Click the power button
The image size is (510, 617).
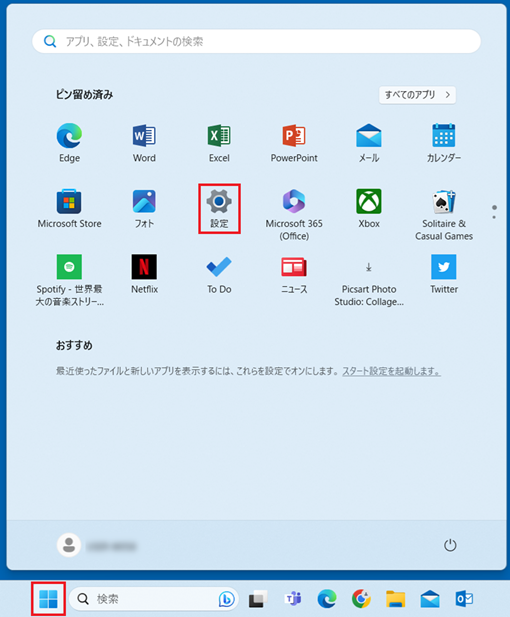450,545
